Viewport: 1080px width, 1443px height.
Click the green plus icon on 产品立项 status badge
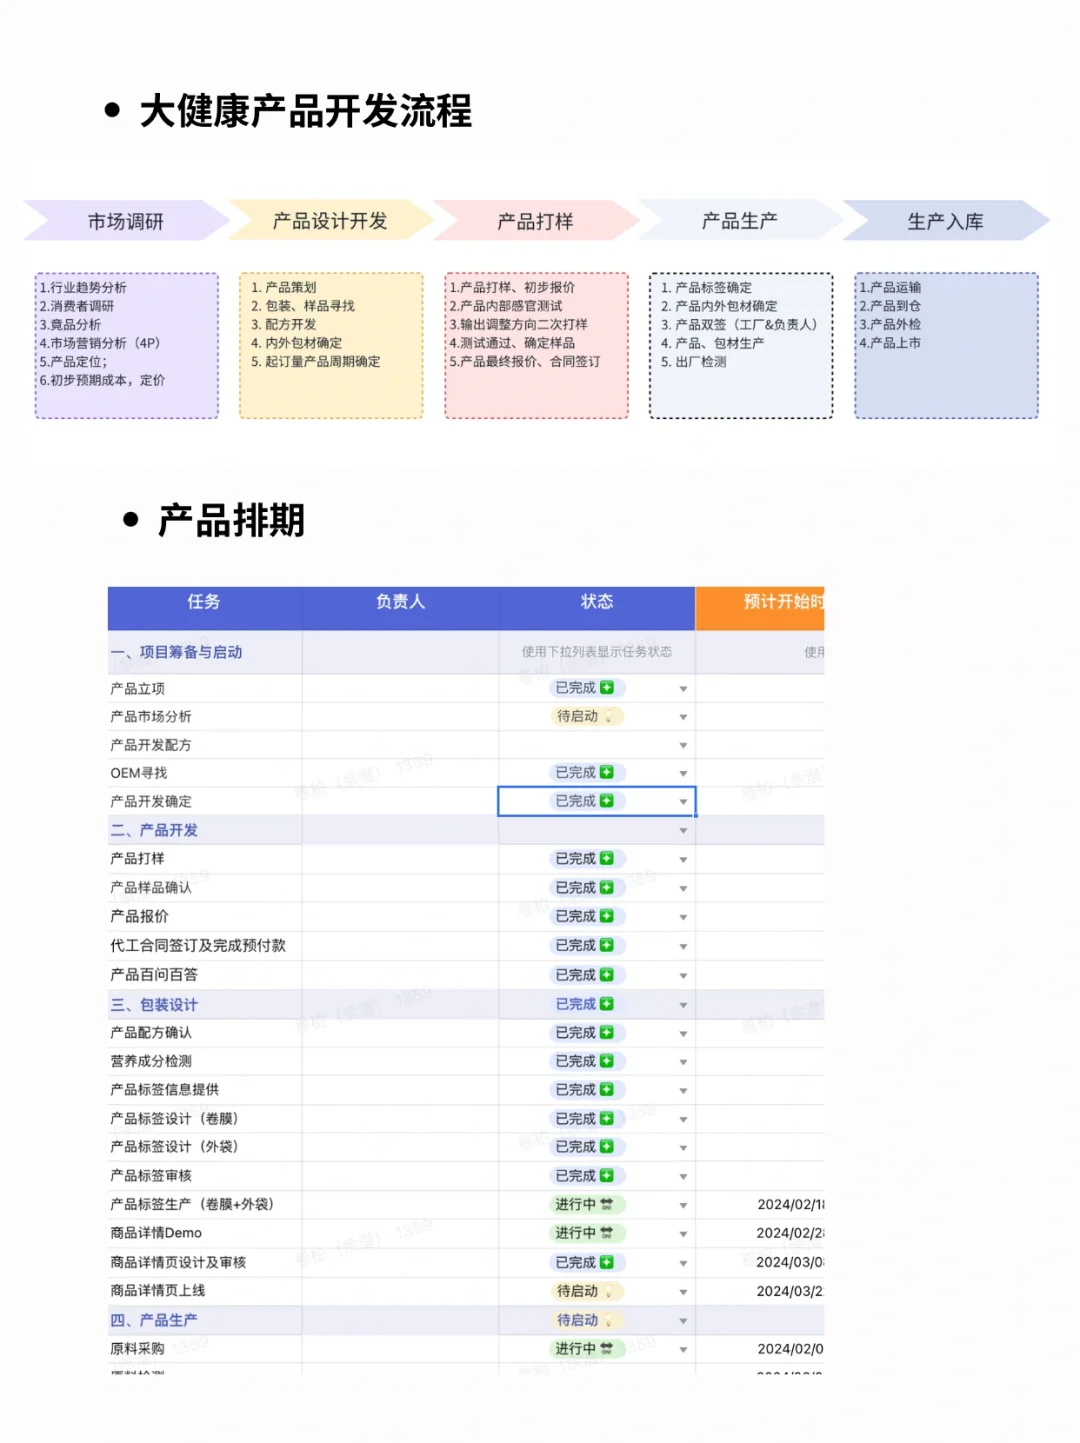tap(607, 688)
